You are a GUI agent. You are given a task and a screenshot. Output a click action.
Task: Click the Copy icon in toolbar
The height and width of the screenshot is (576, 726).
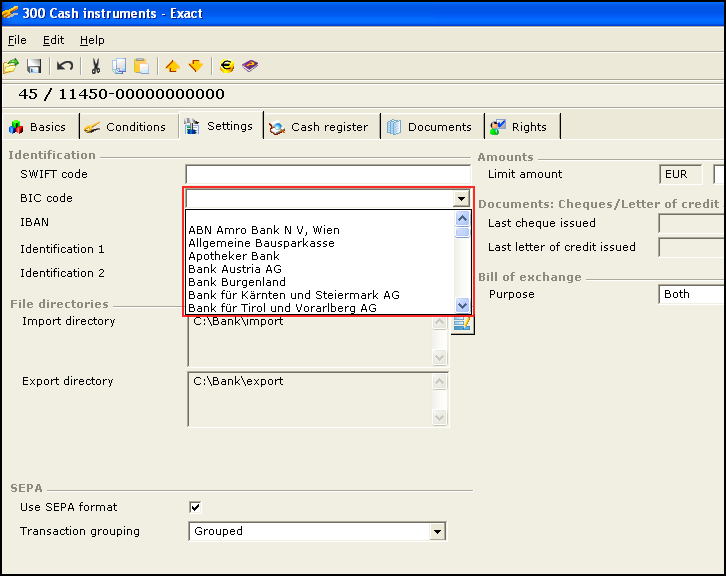pos(119,66)
